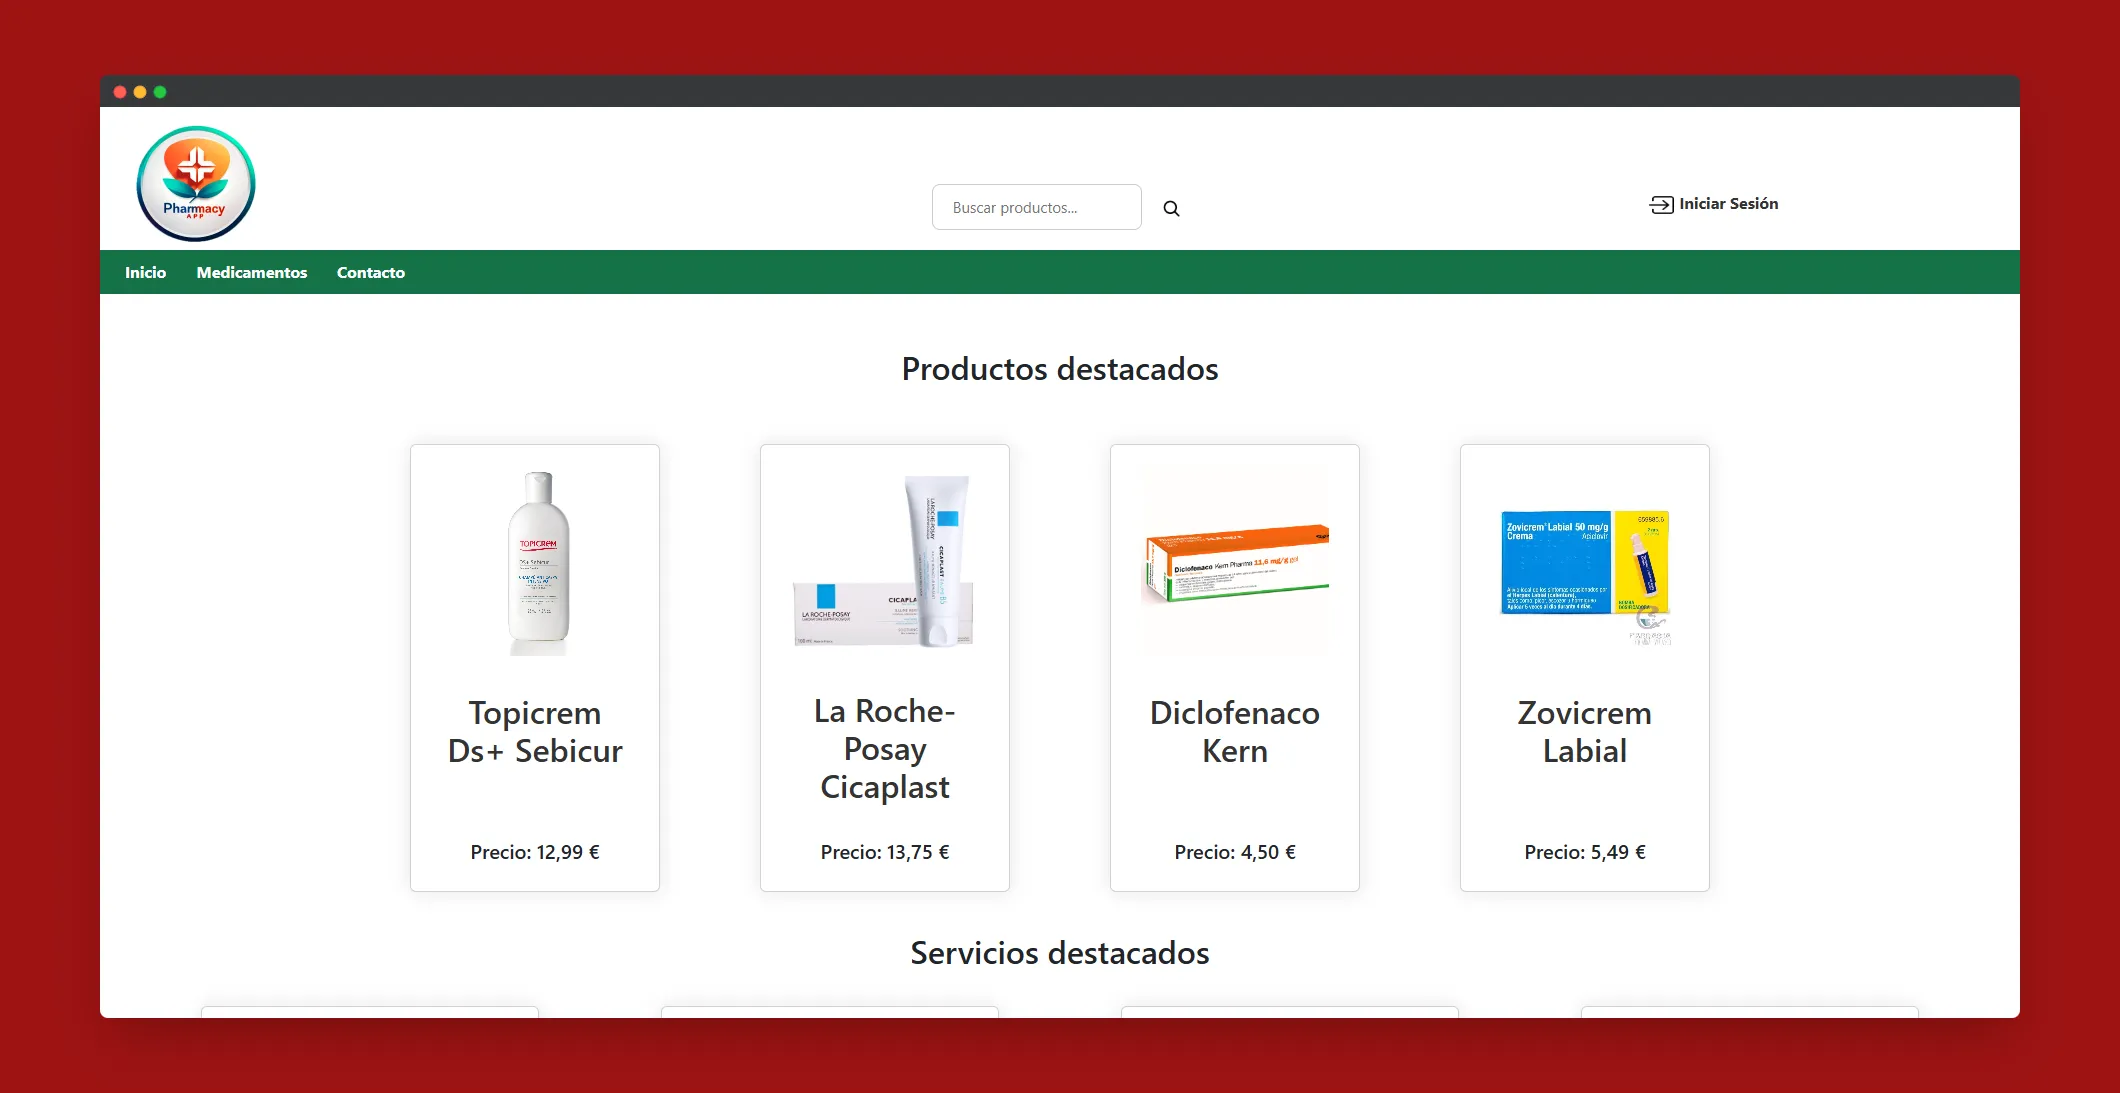Click the price text 'Precio: 12,99 €'

click(535, 852)
